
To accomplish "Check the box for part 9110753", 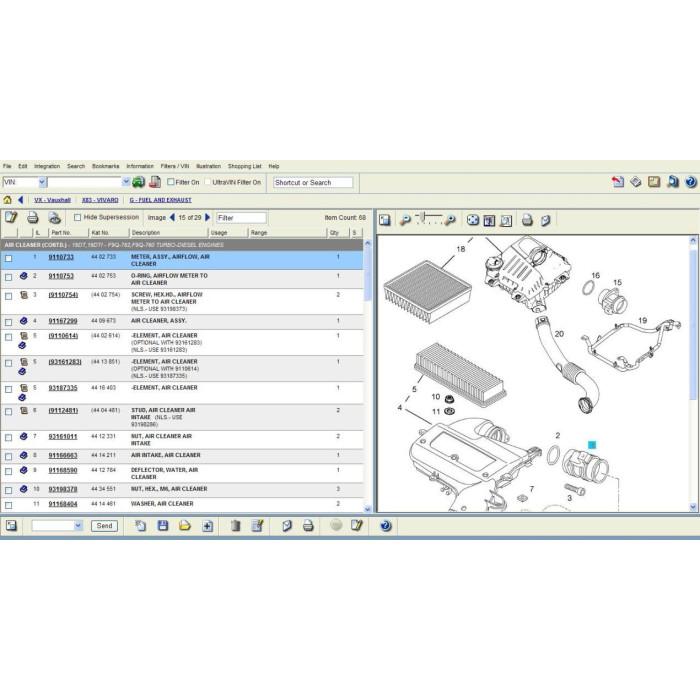I will pyautogui.click(x=8, y=277).
